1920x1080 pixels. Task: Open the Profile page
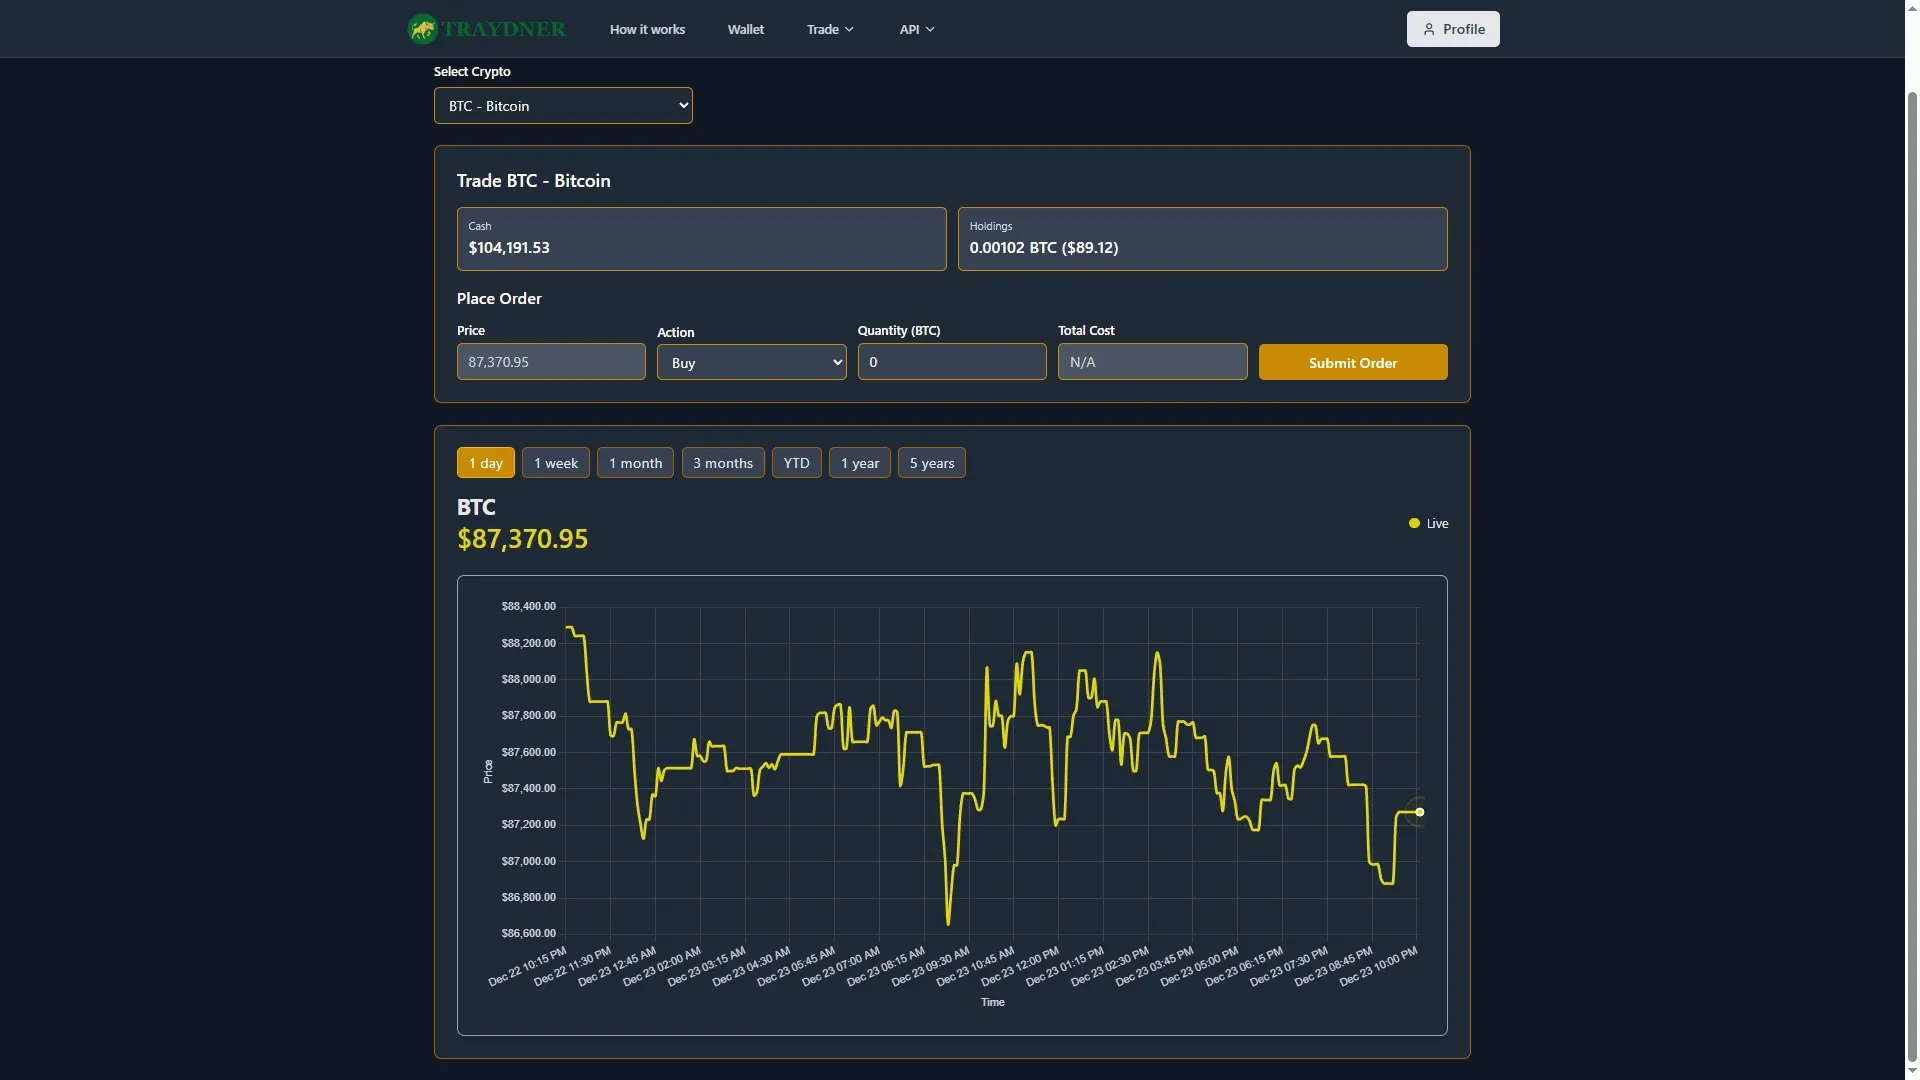[x=1453, y=30]
